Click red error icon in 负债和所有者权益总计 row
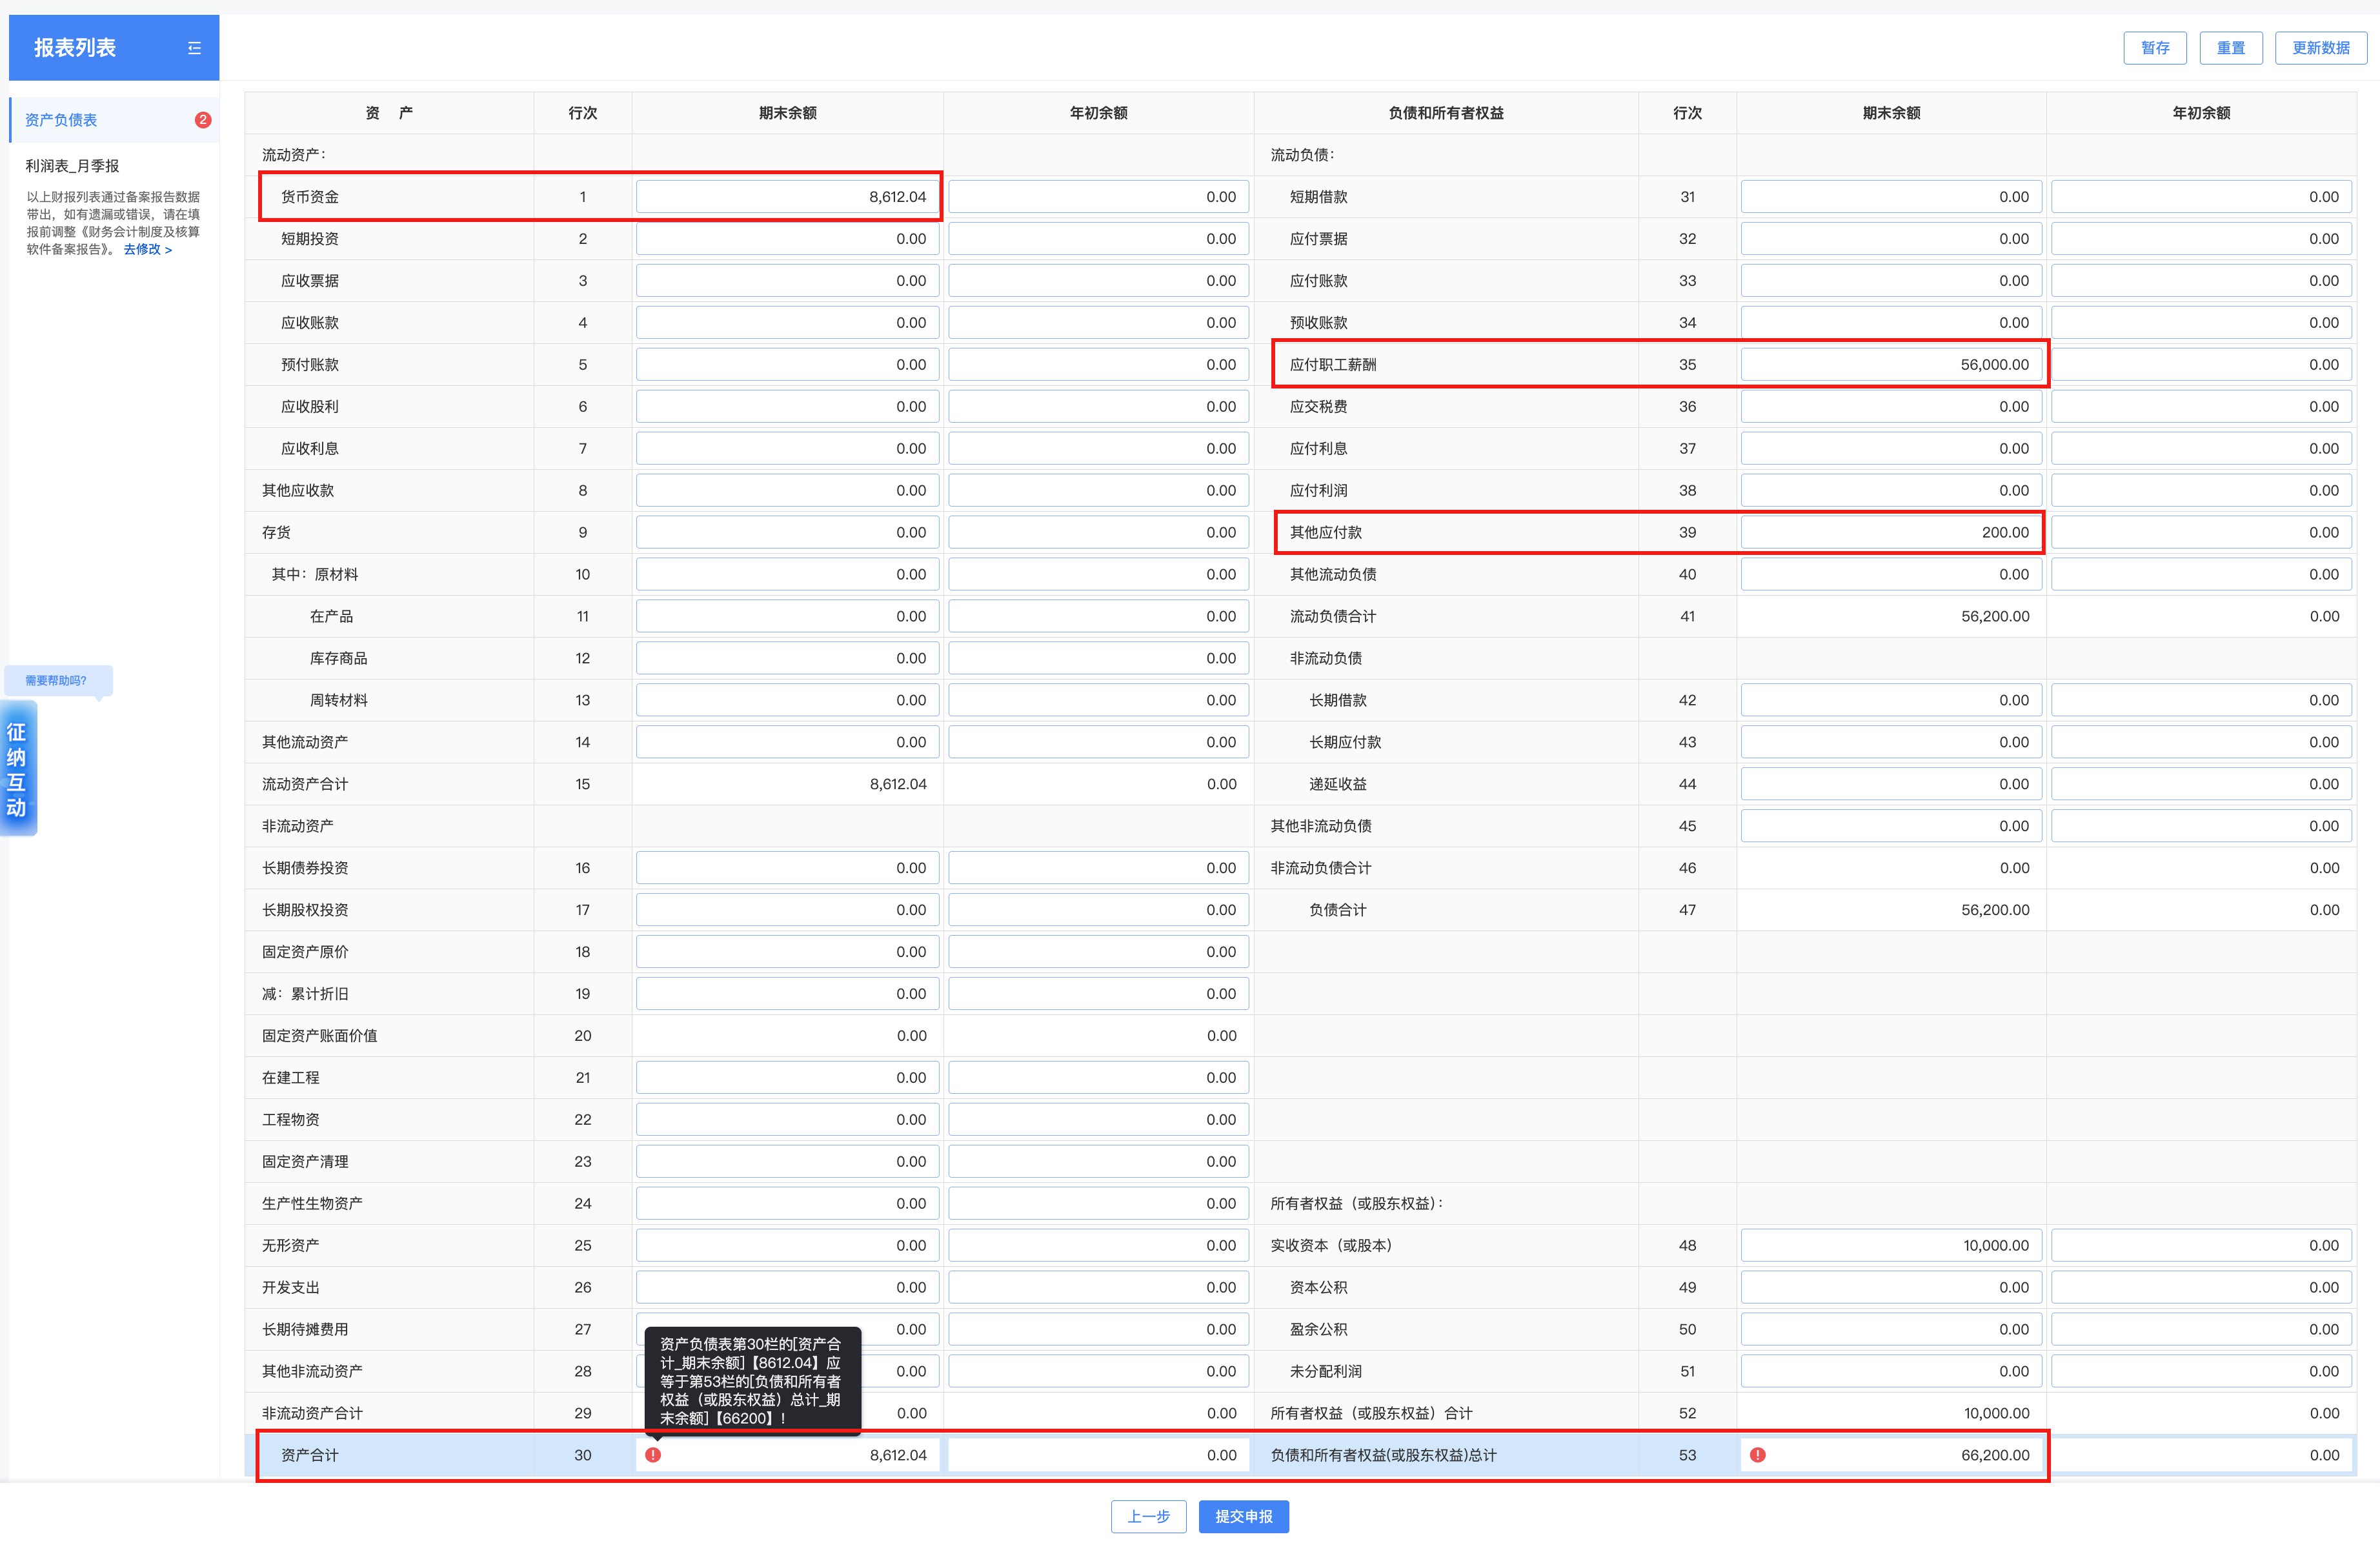The image size is (2380, 1541). point(1757,1455)
